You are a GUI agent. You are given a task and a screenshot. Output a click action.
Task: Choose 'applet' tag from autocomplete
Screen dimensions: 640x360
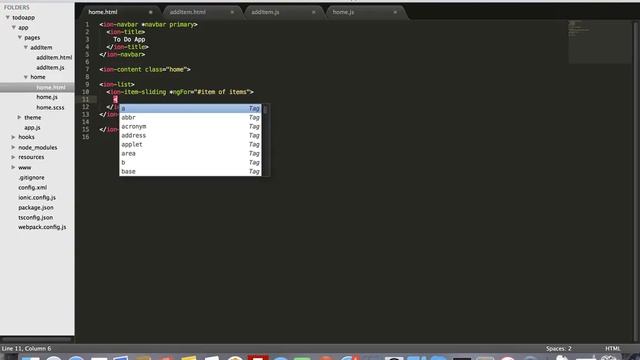click(x=190, y=144)
